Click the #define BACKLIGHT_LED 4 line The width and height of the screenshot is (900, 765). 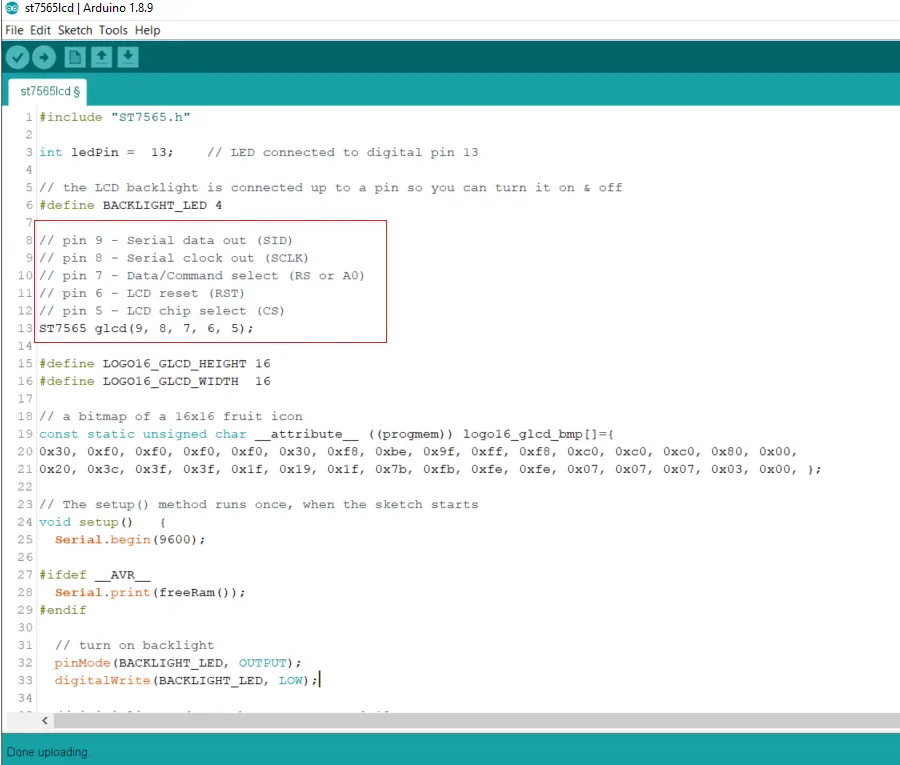coord(130,205)
